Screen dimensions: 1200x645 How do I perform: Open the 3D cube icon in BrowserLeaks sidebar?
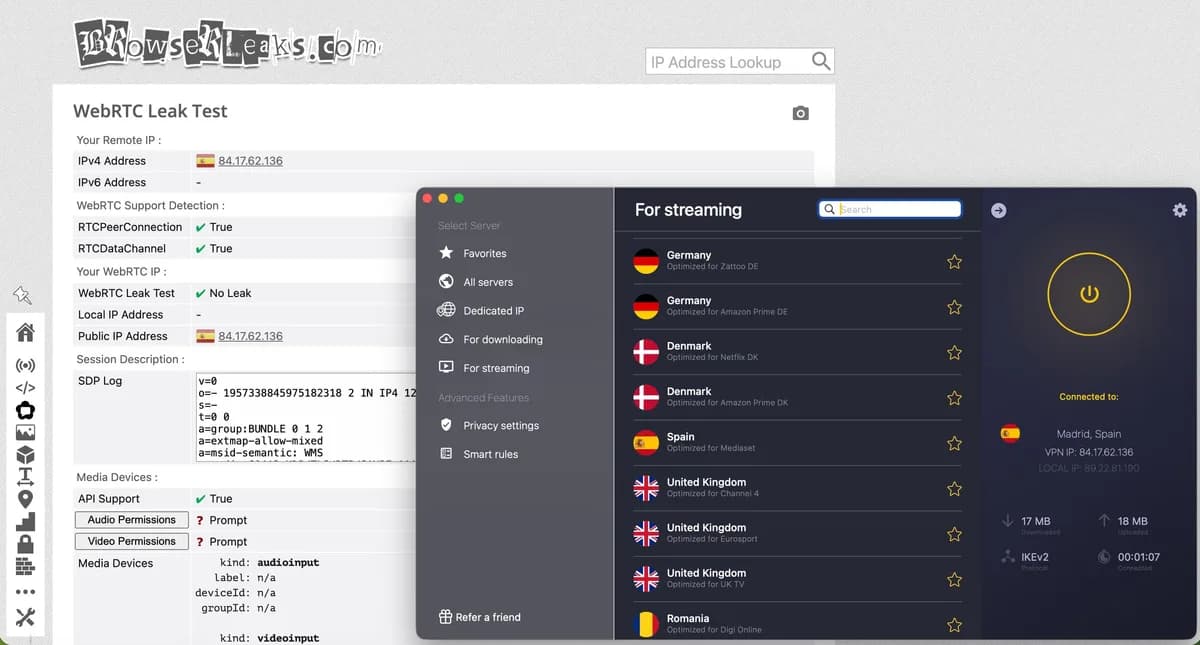(x=25, y=454)
